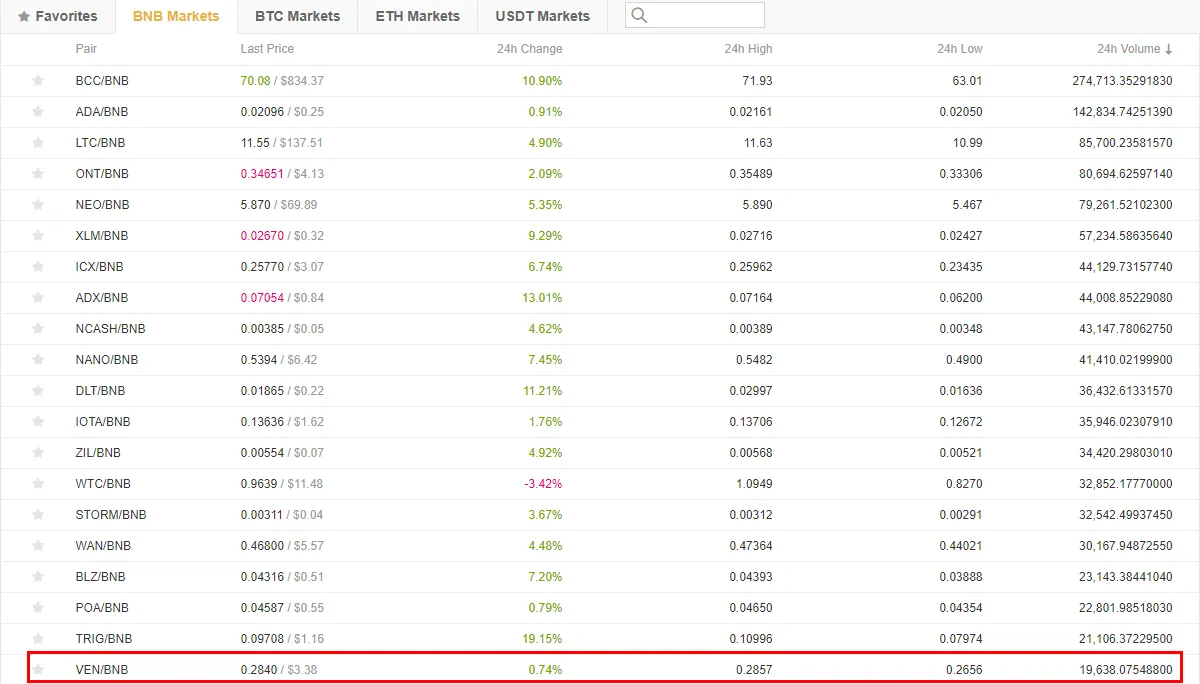Favorite the XLM/BNB star icon
This screenshot has width=1200, height=684.
pos(38,236)
